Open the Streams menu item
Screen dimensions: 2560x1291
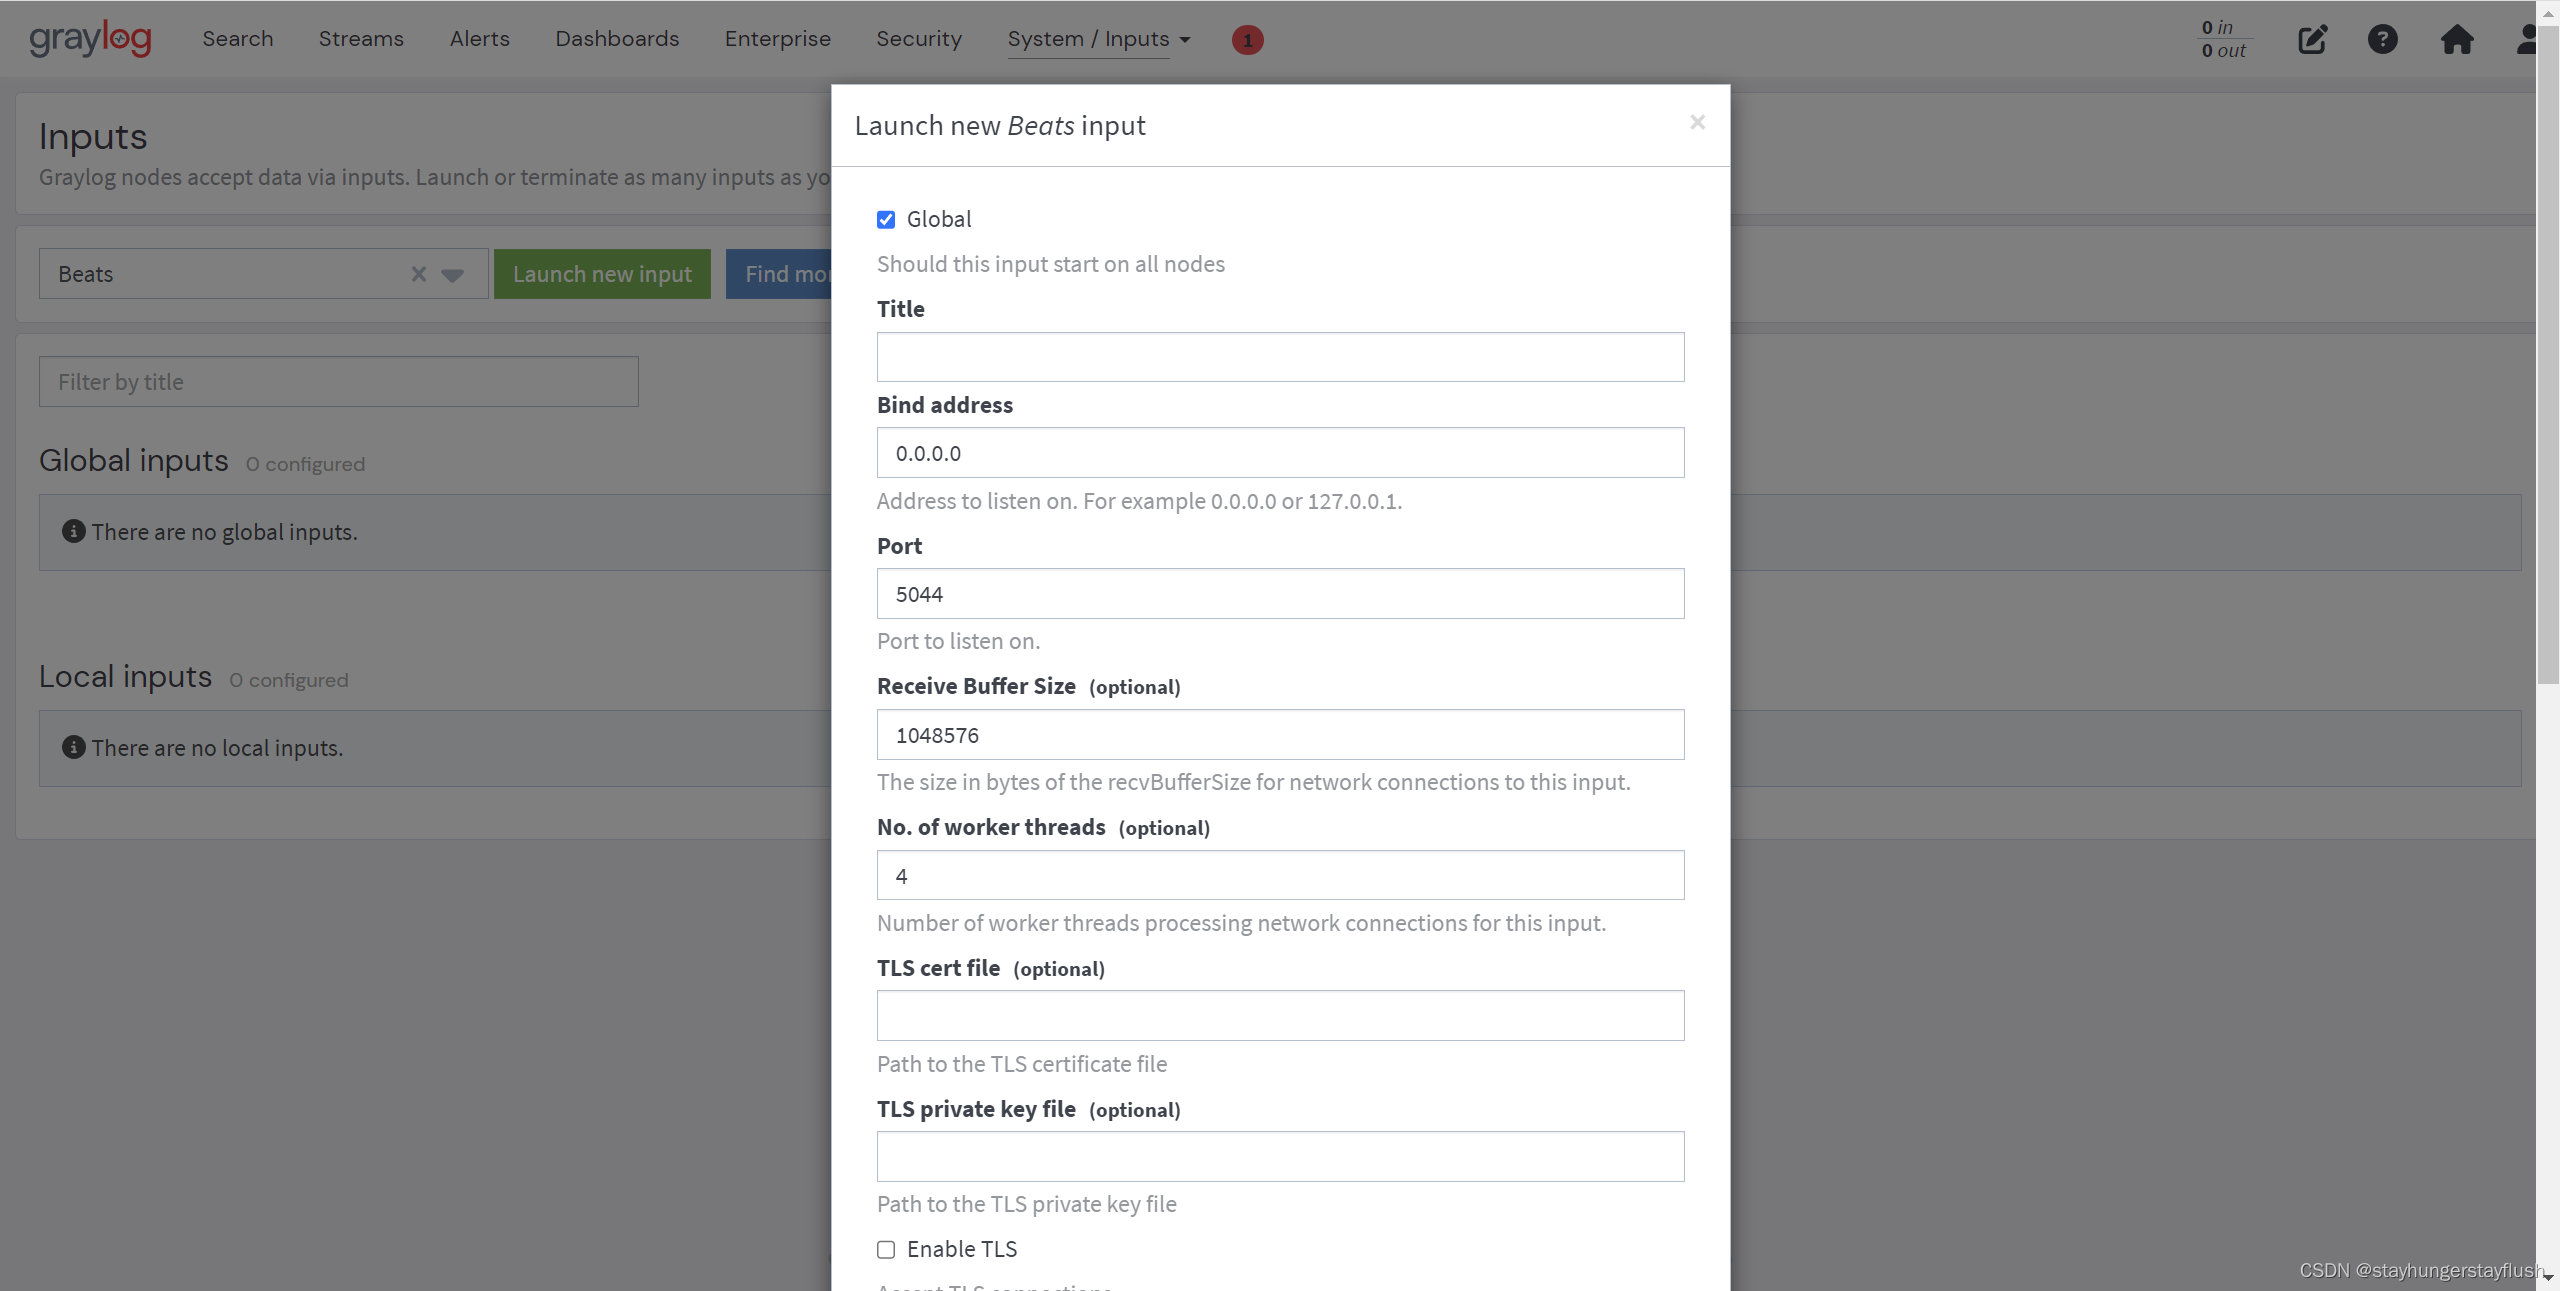coord(361,39)
